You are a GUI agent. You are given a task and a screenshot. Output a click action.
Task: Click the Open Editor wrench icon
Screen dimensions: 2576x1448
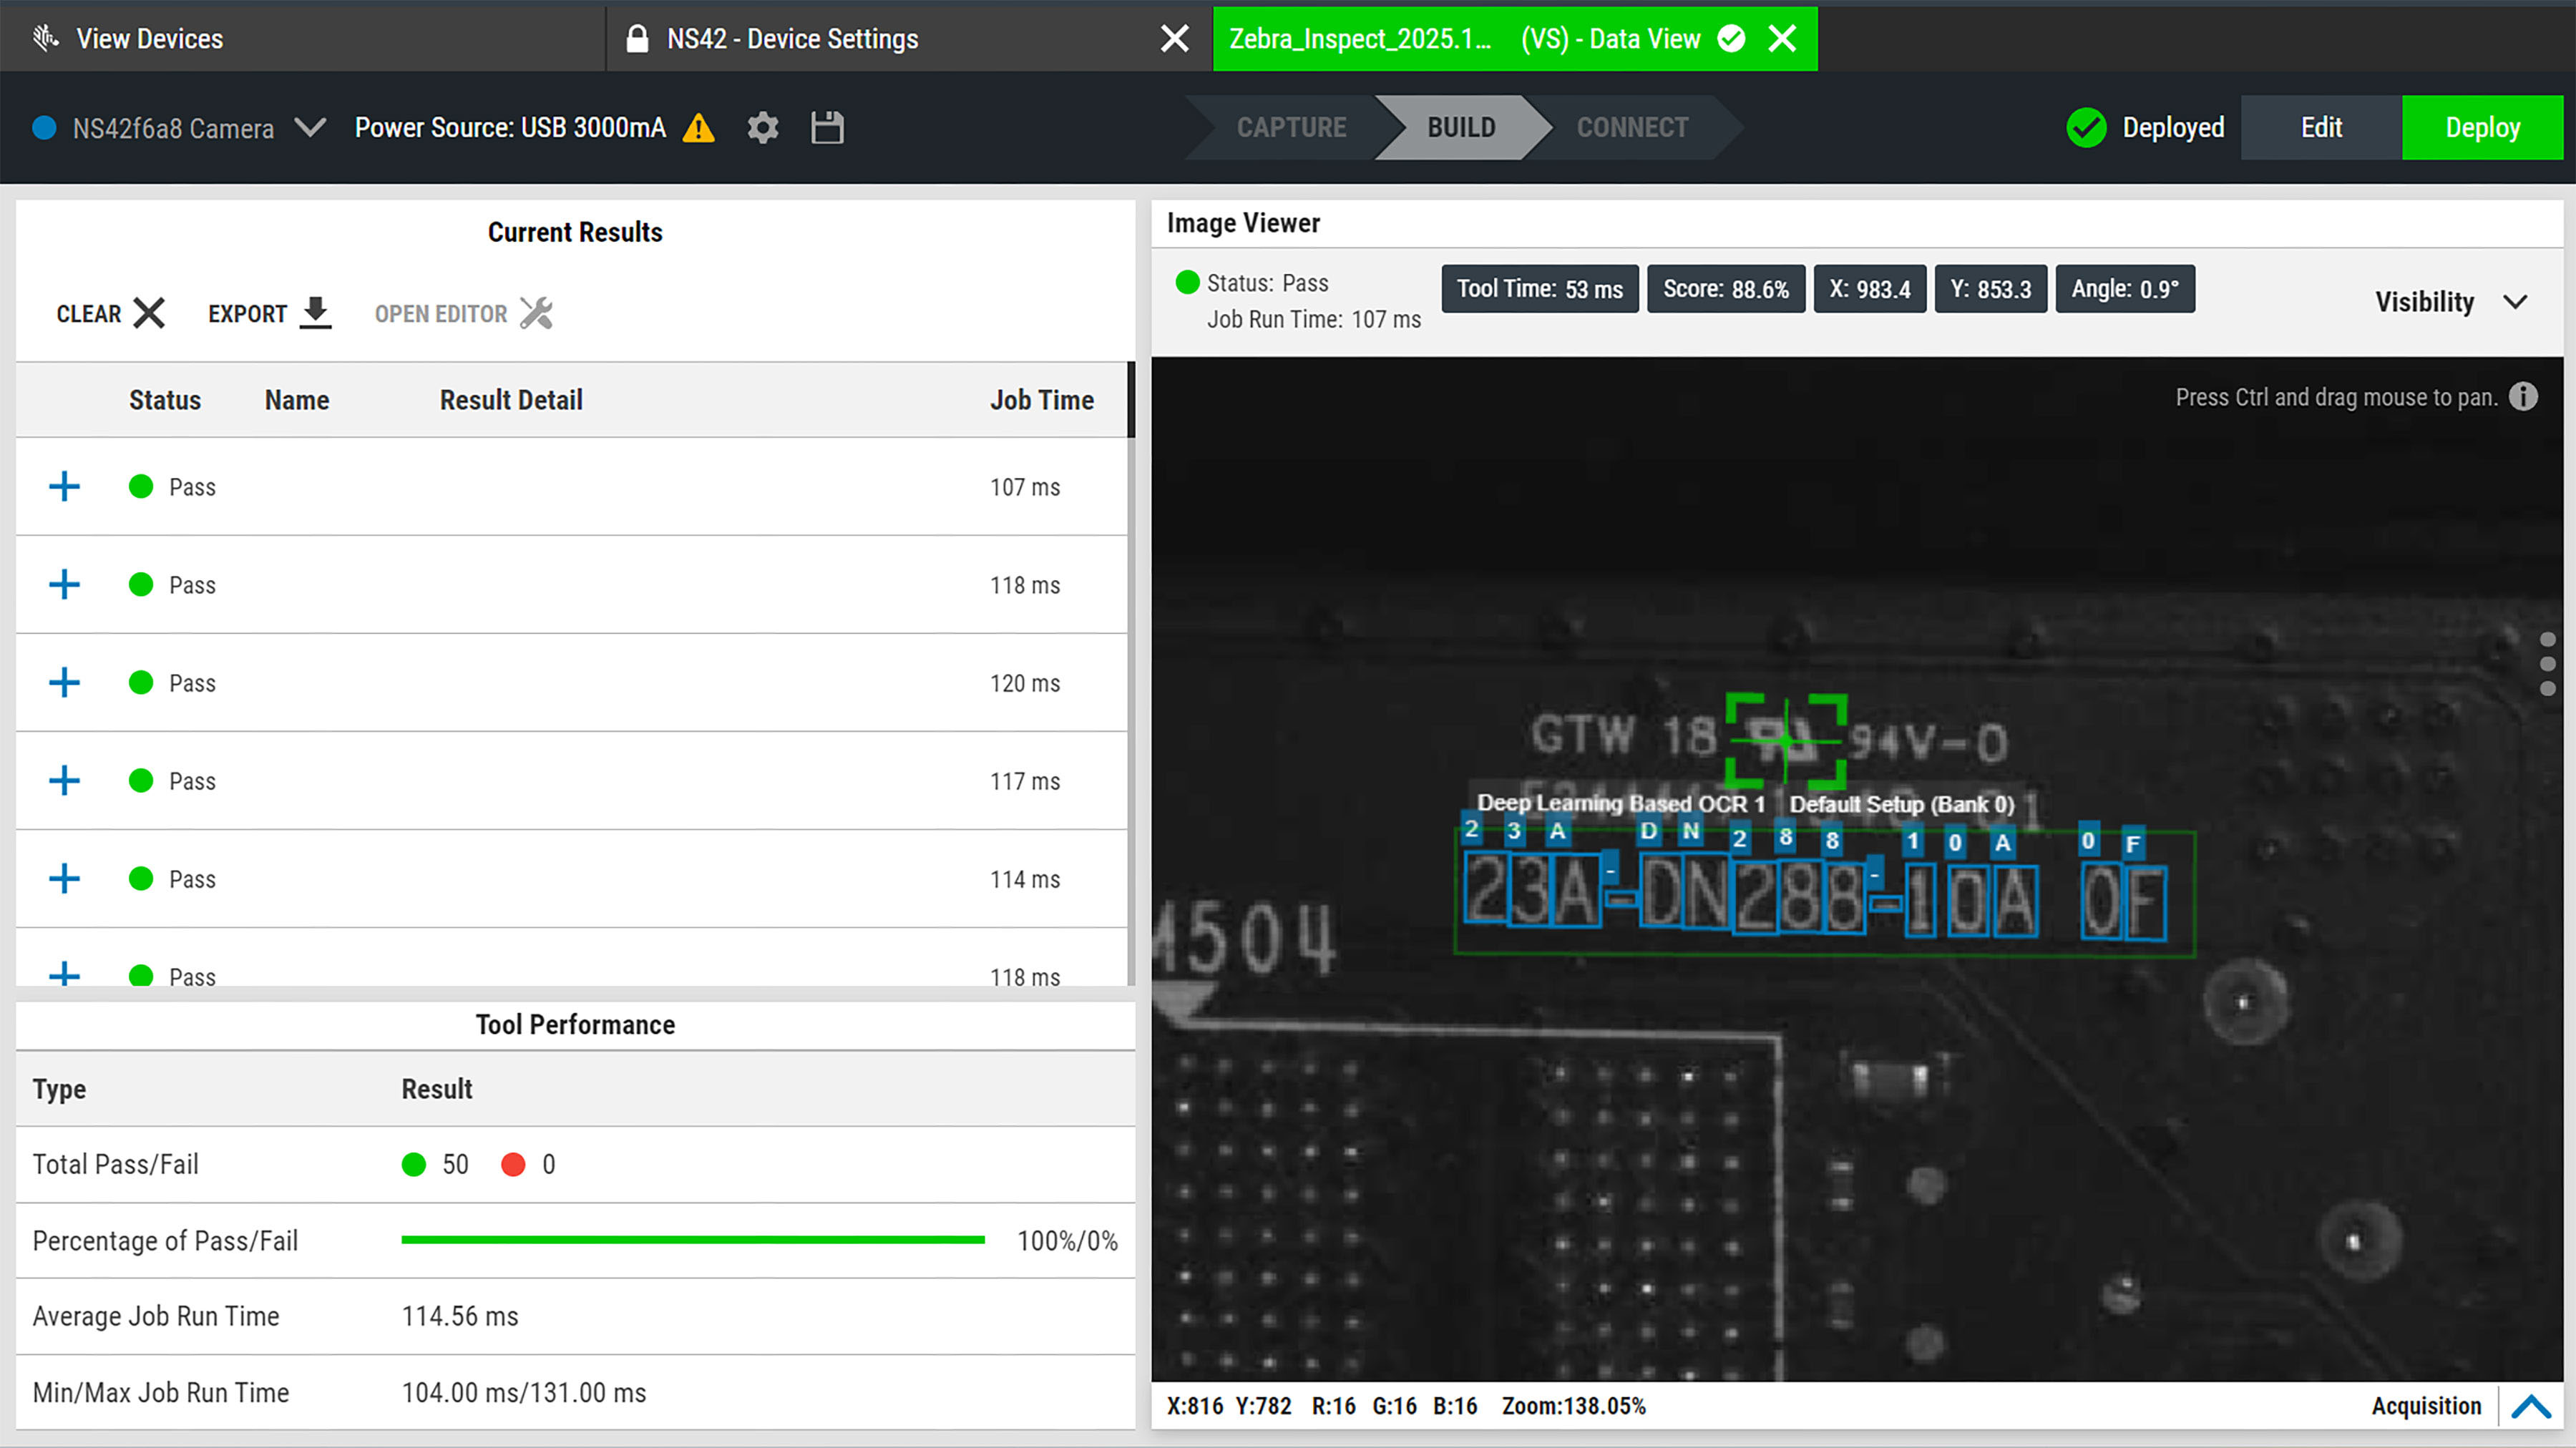pyautogui.click(x=537, y=313)
